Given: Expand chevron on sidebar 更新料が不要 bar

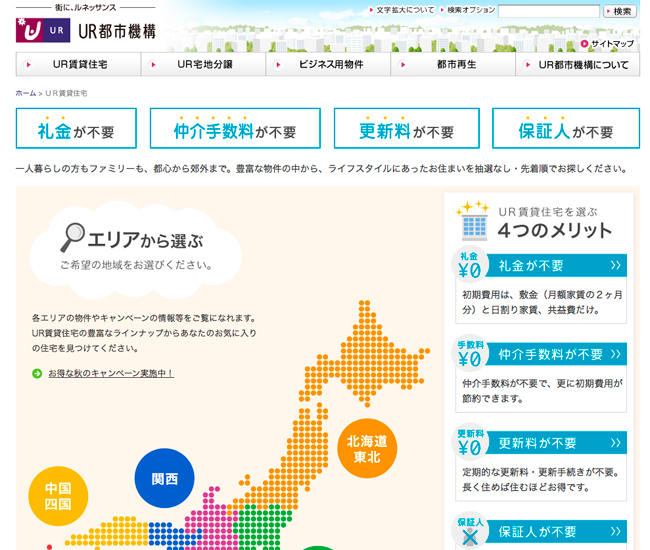Looking at the screenshot, I should click(x=616, y=443).
